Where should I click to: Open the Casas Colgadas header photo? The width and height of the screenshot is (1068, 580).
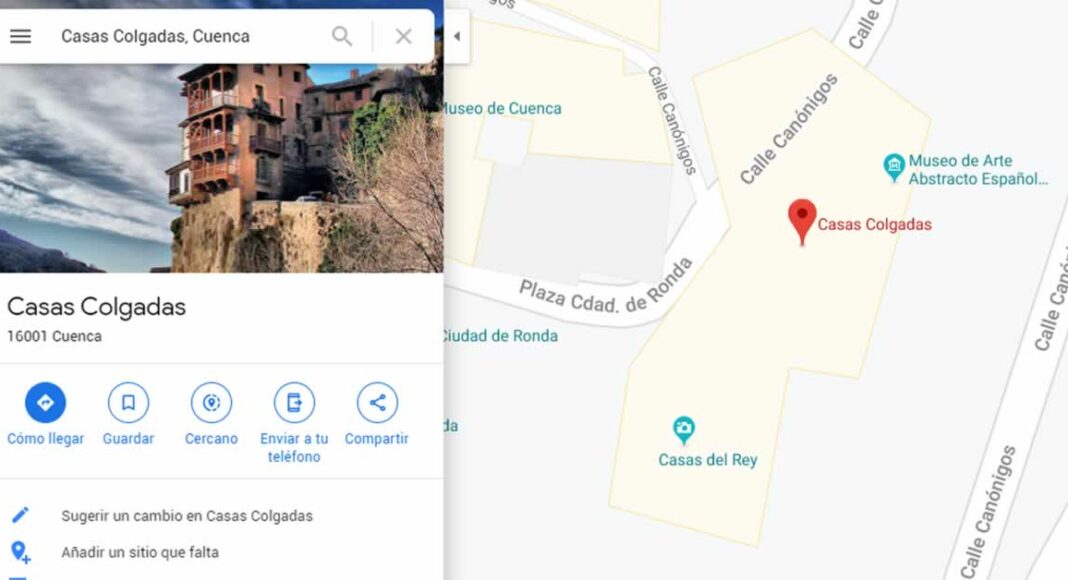(x=221, y=168)
